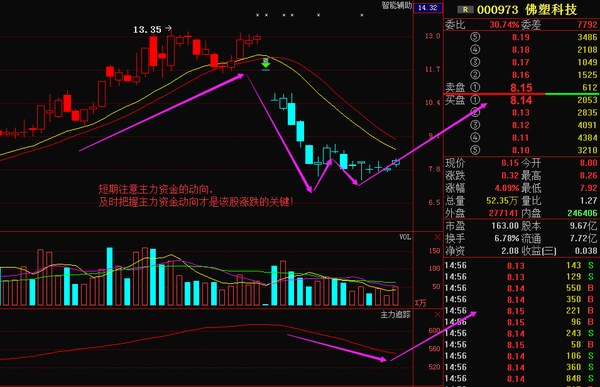Click the 13.35 high price marker
The image size is (600, 387).
pos(147,29)
